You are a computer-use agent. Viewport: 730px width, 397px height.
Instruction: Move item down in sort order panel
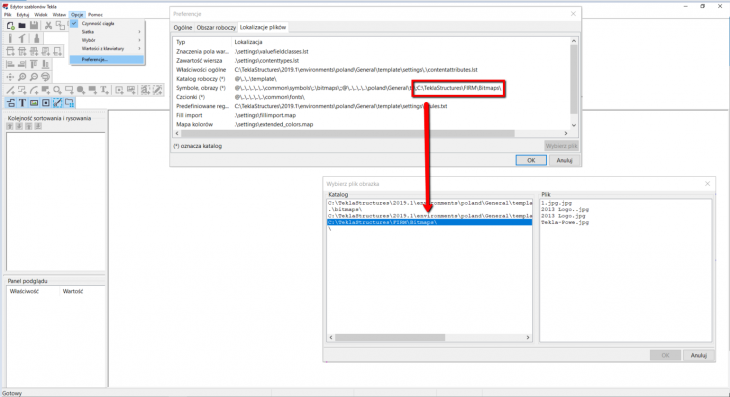pos(19,126)
